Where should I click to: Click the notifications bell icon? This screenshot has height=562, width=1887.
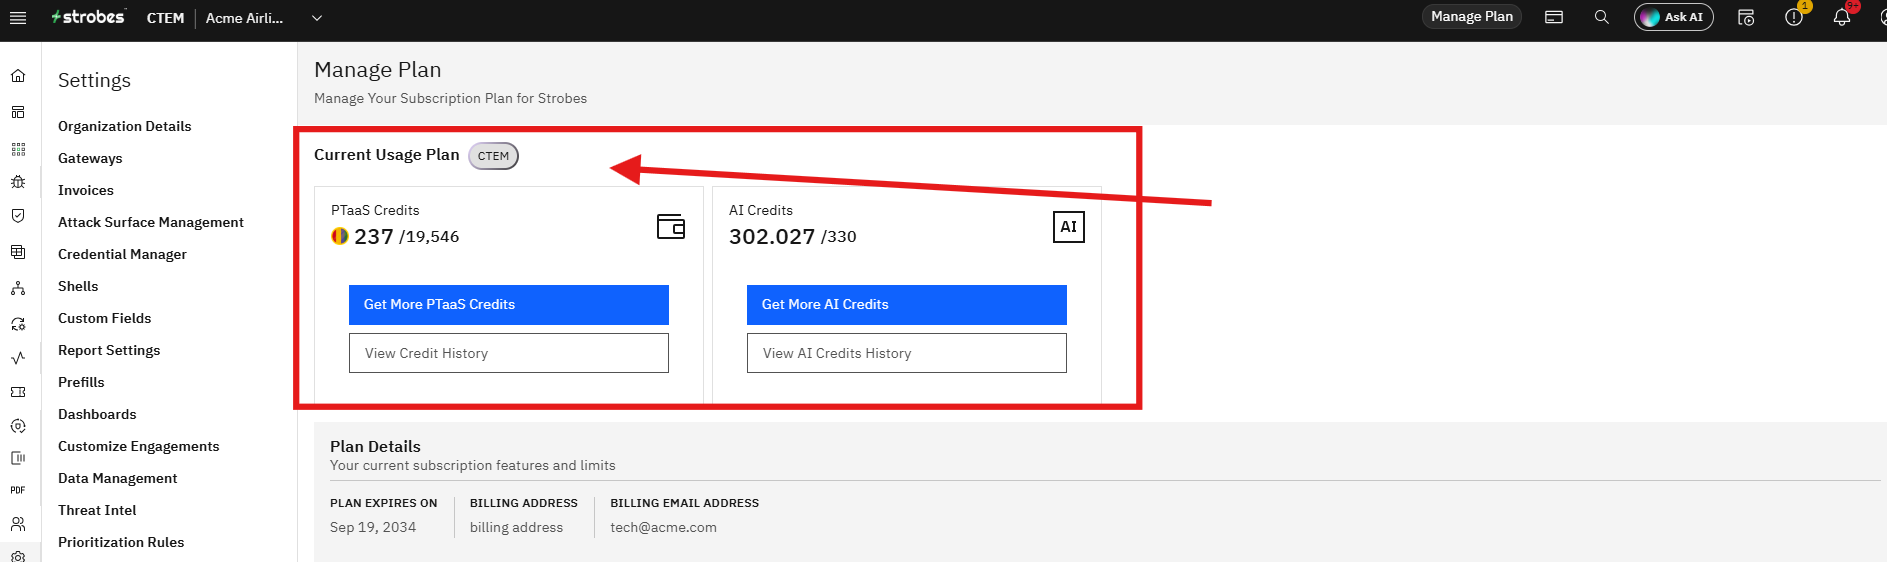(1841, 18)
